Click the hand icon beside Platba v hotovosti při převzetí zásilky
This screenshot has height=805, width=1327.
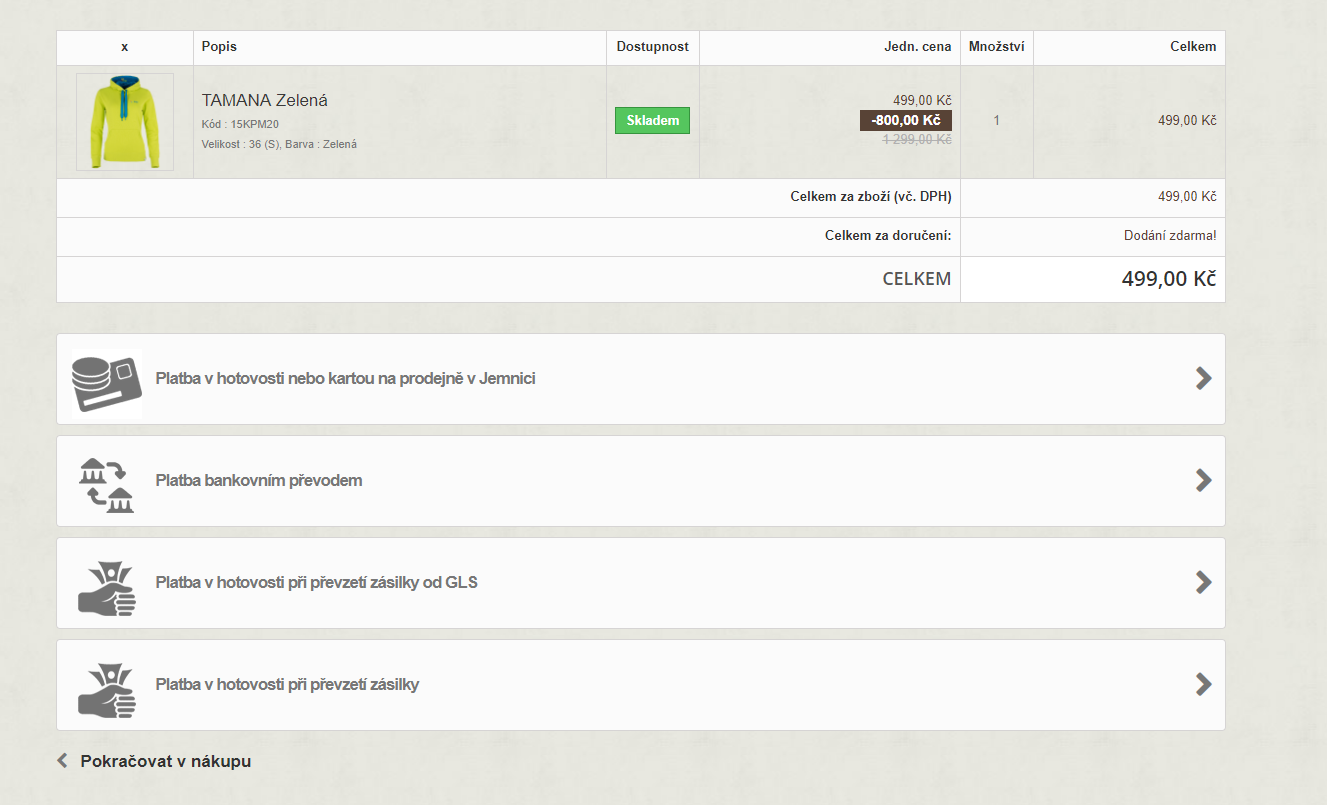pos(107,689)
